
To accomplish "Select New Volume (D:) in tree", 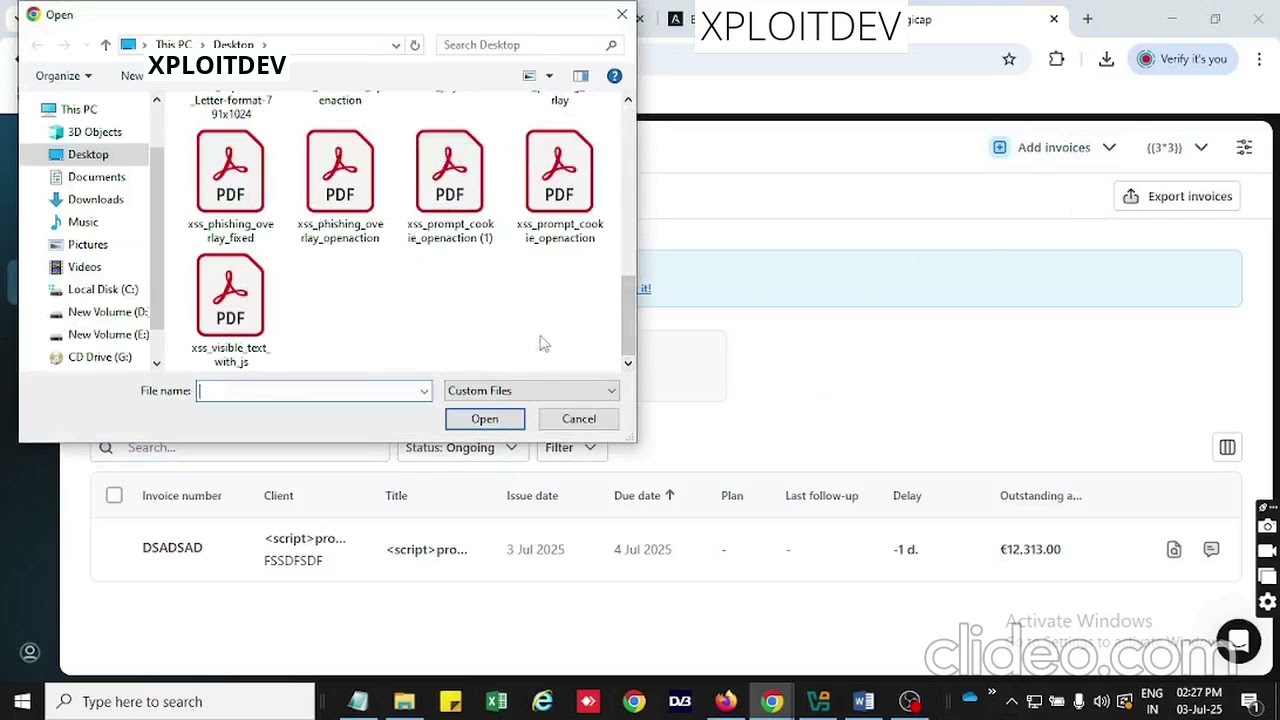I will pos(107,312).
